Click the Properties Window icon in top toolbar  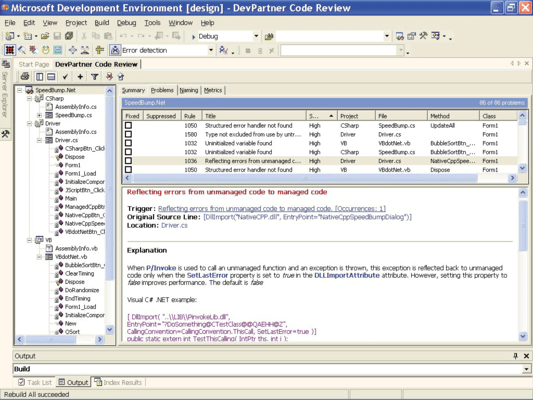coord(411,36)
